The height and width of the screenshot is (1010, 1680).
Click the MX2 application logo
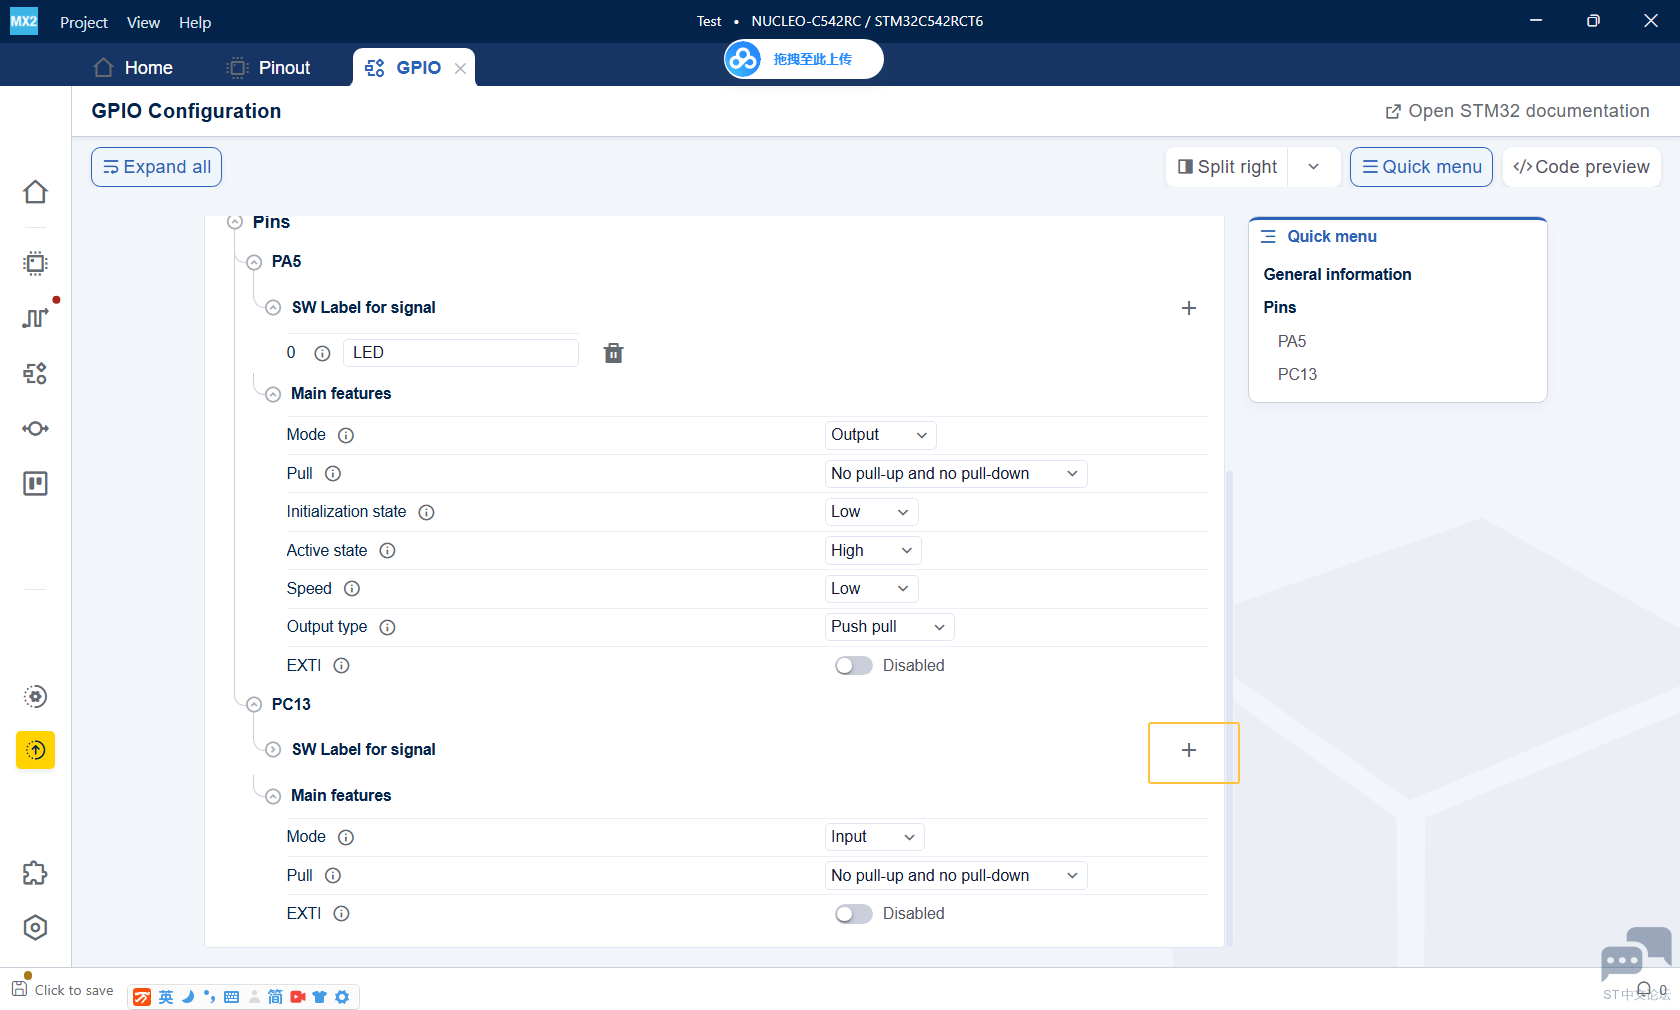24,21
